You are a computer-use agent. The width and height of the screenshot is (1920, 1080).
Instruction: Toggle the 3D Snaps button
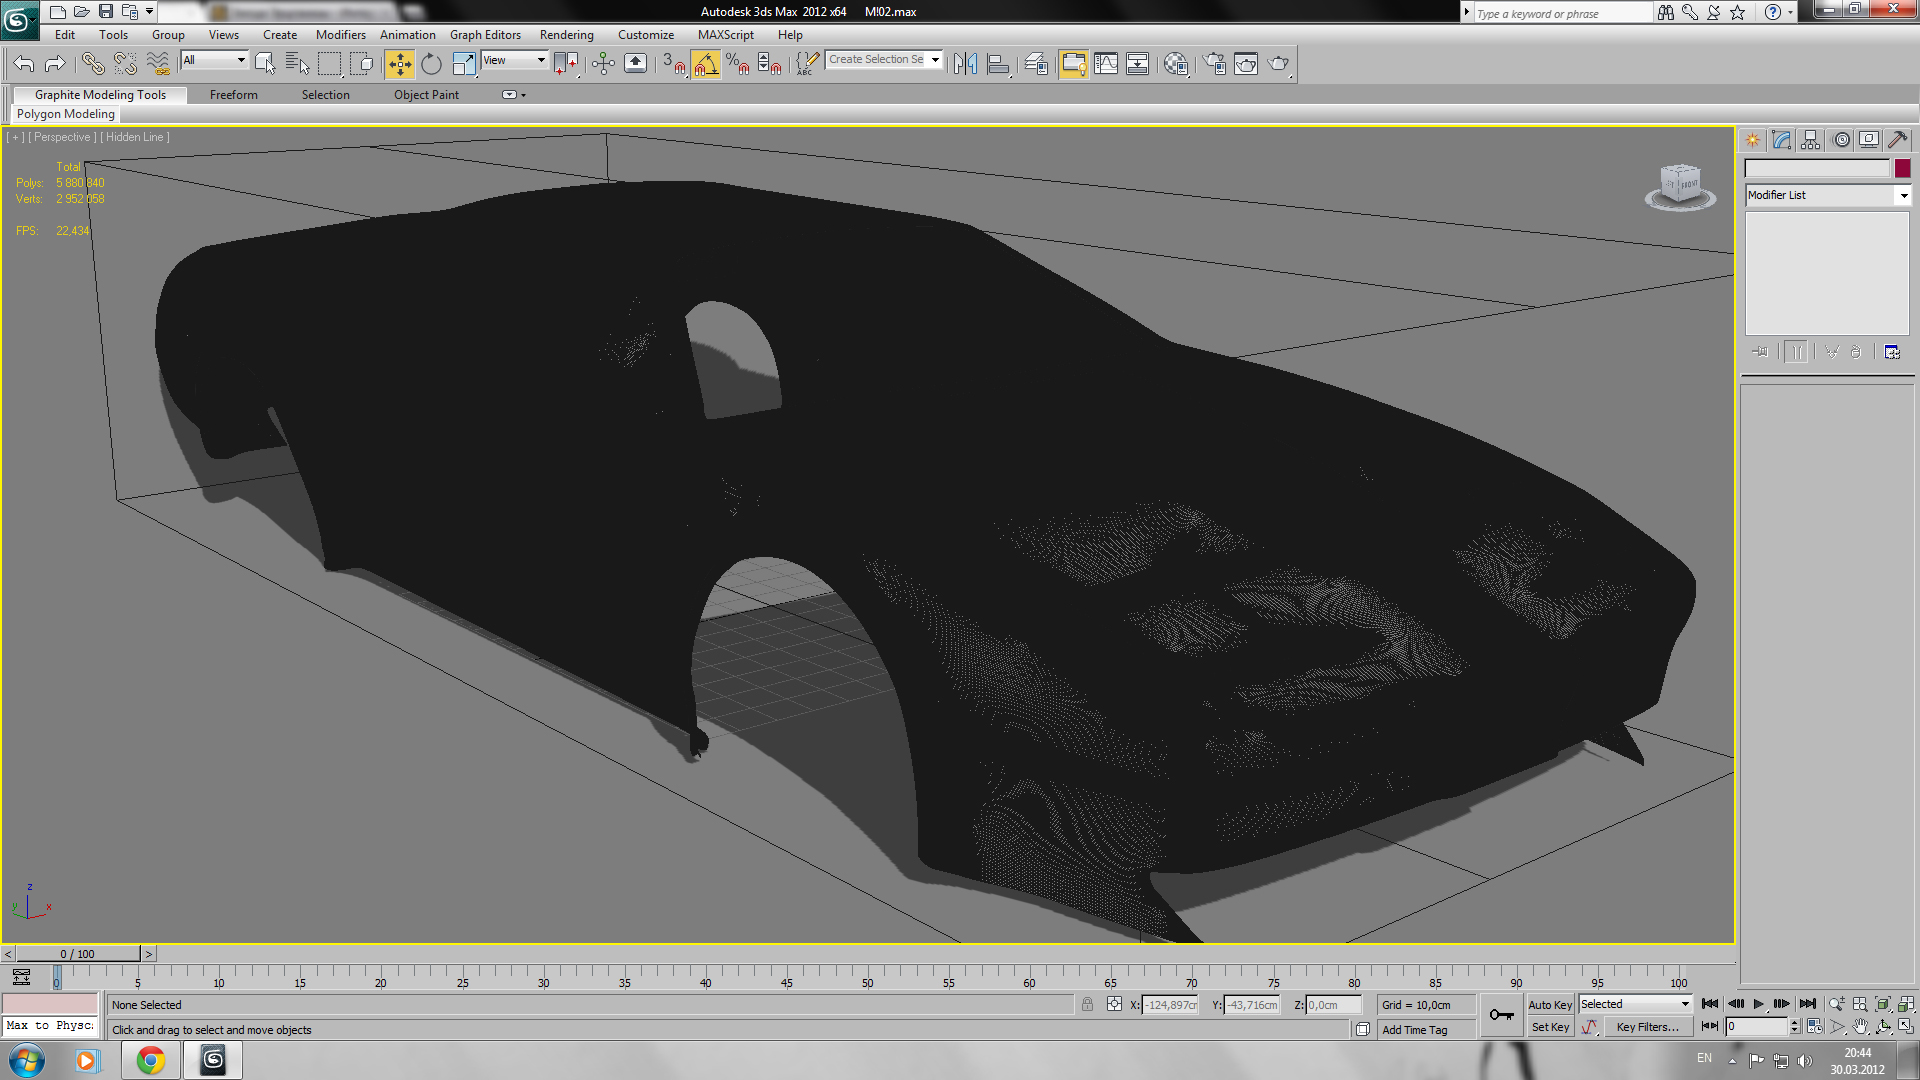pyautogui.click(x=674, y=65)
